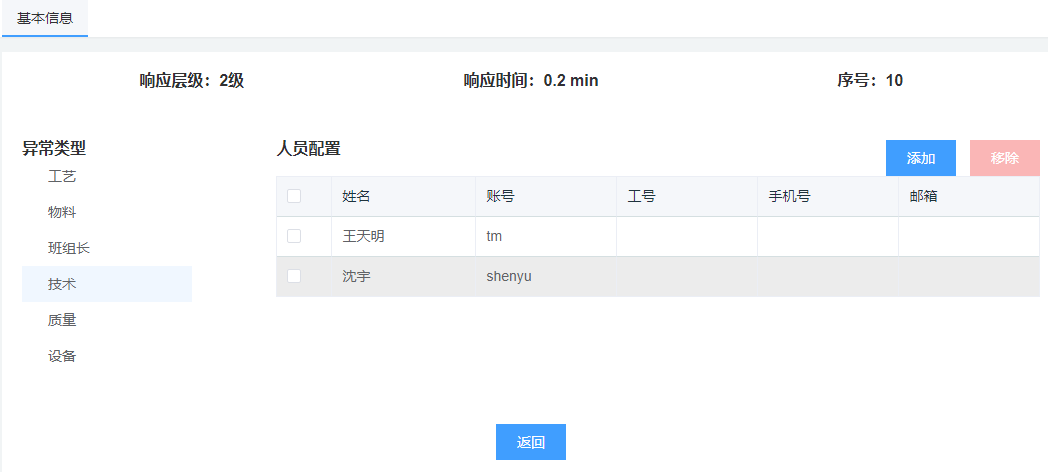
Task: Click the 邮箱 column header
Action: (x=923, y=196)
